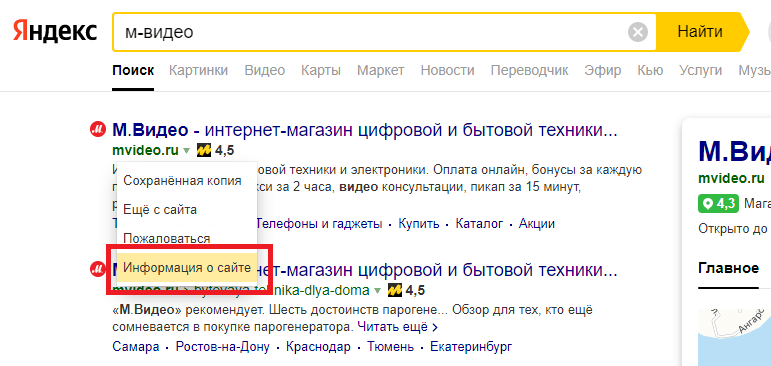Open the Каталог sitelink
Viewport: 771px width, 366px height.
tap(479, 224)
